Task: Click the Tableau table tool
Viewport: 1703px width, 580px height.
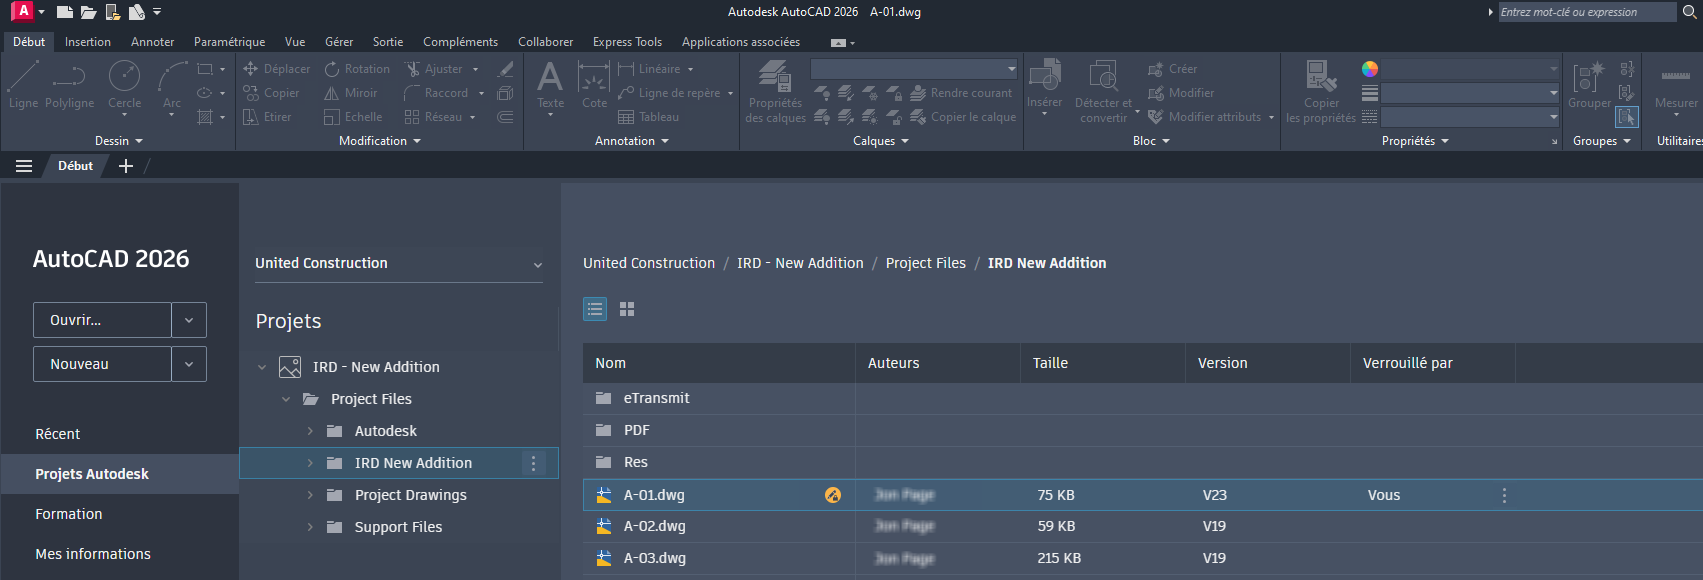Action: tap(648, 117)
